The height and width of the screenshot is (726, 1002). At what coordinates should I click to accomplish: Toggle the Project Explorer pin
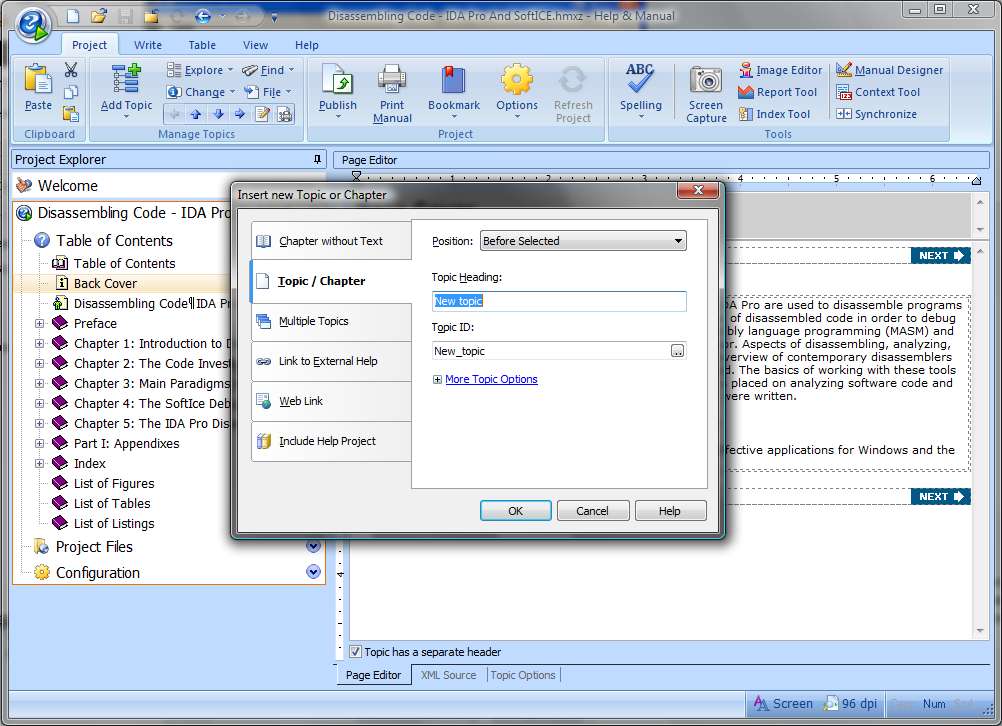point(318,159)
